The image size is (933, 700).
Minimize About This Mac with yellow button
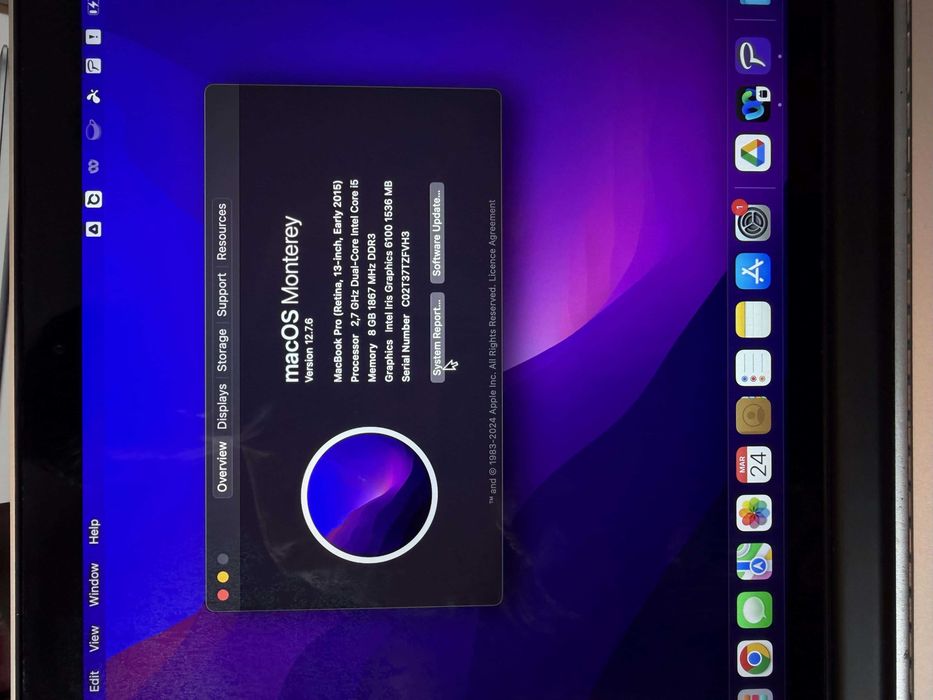[223, 577]
